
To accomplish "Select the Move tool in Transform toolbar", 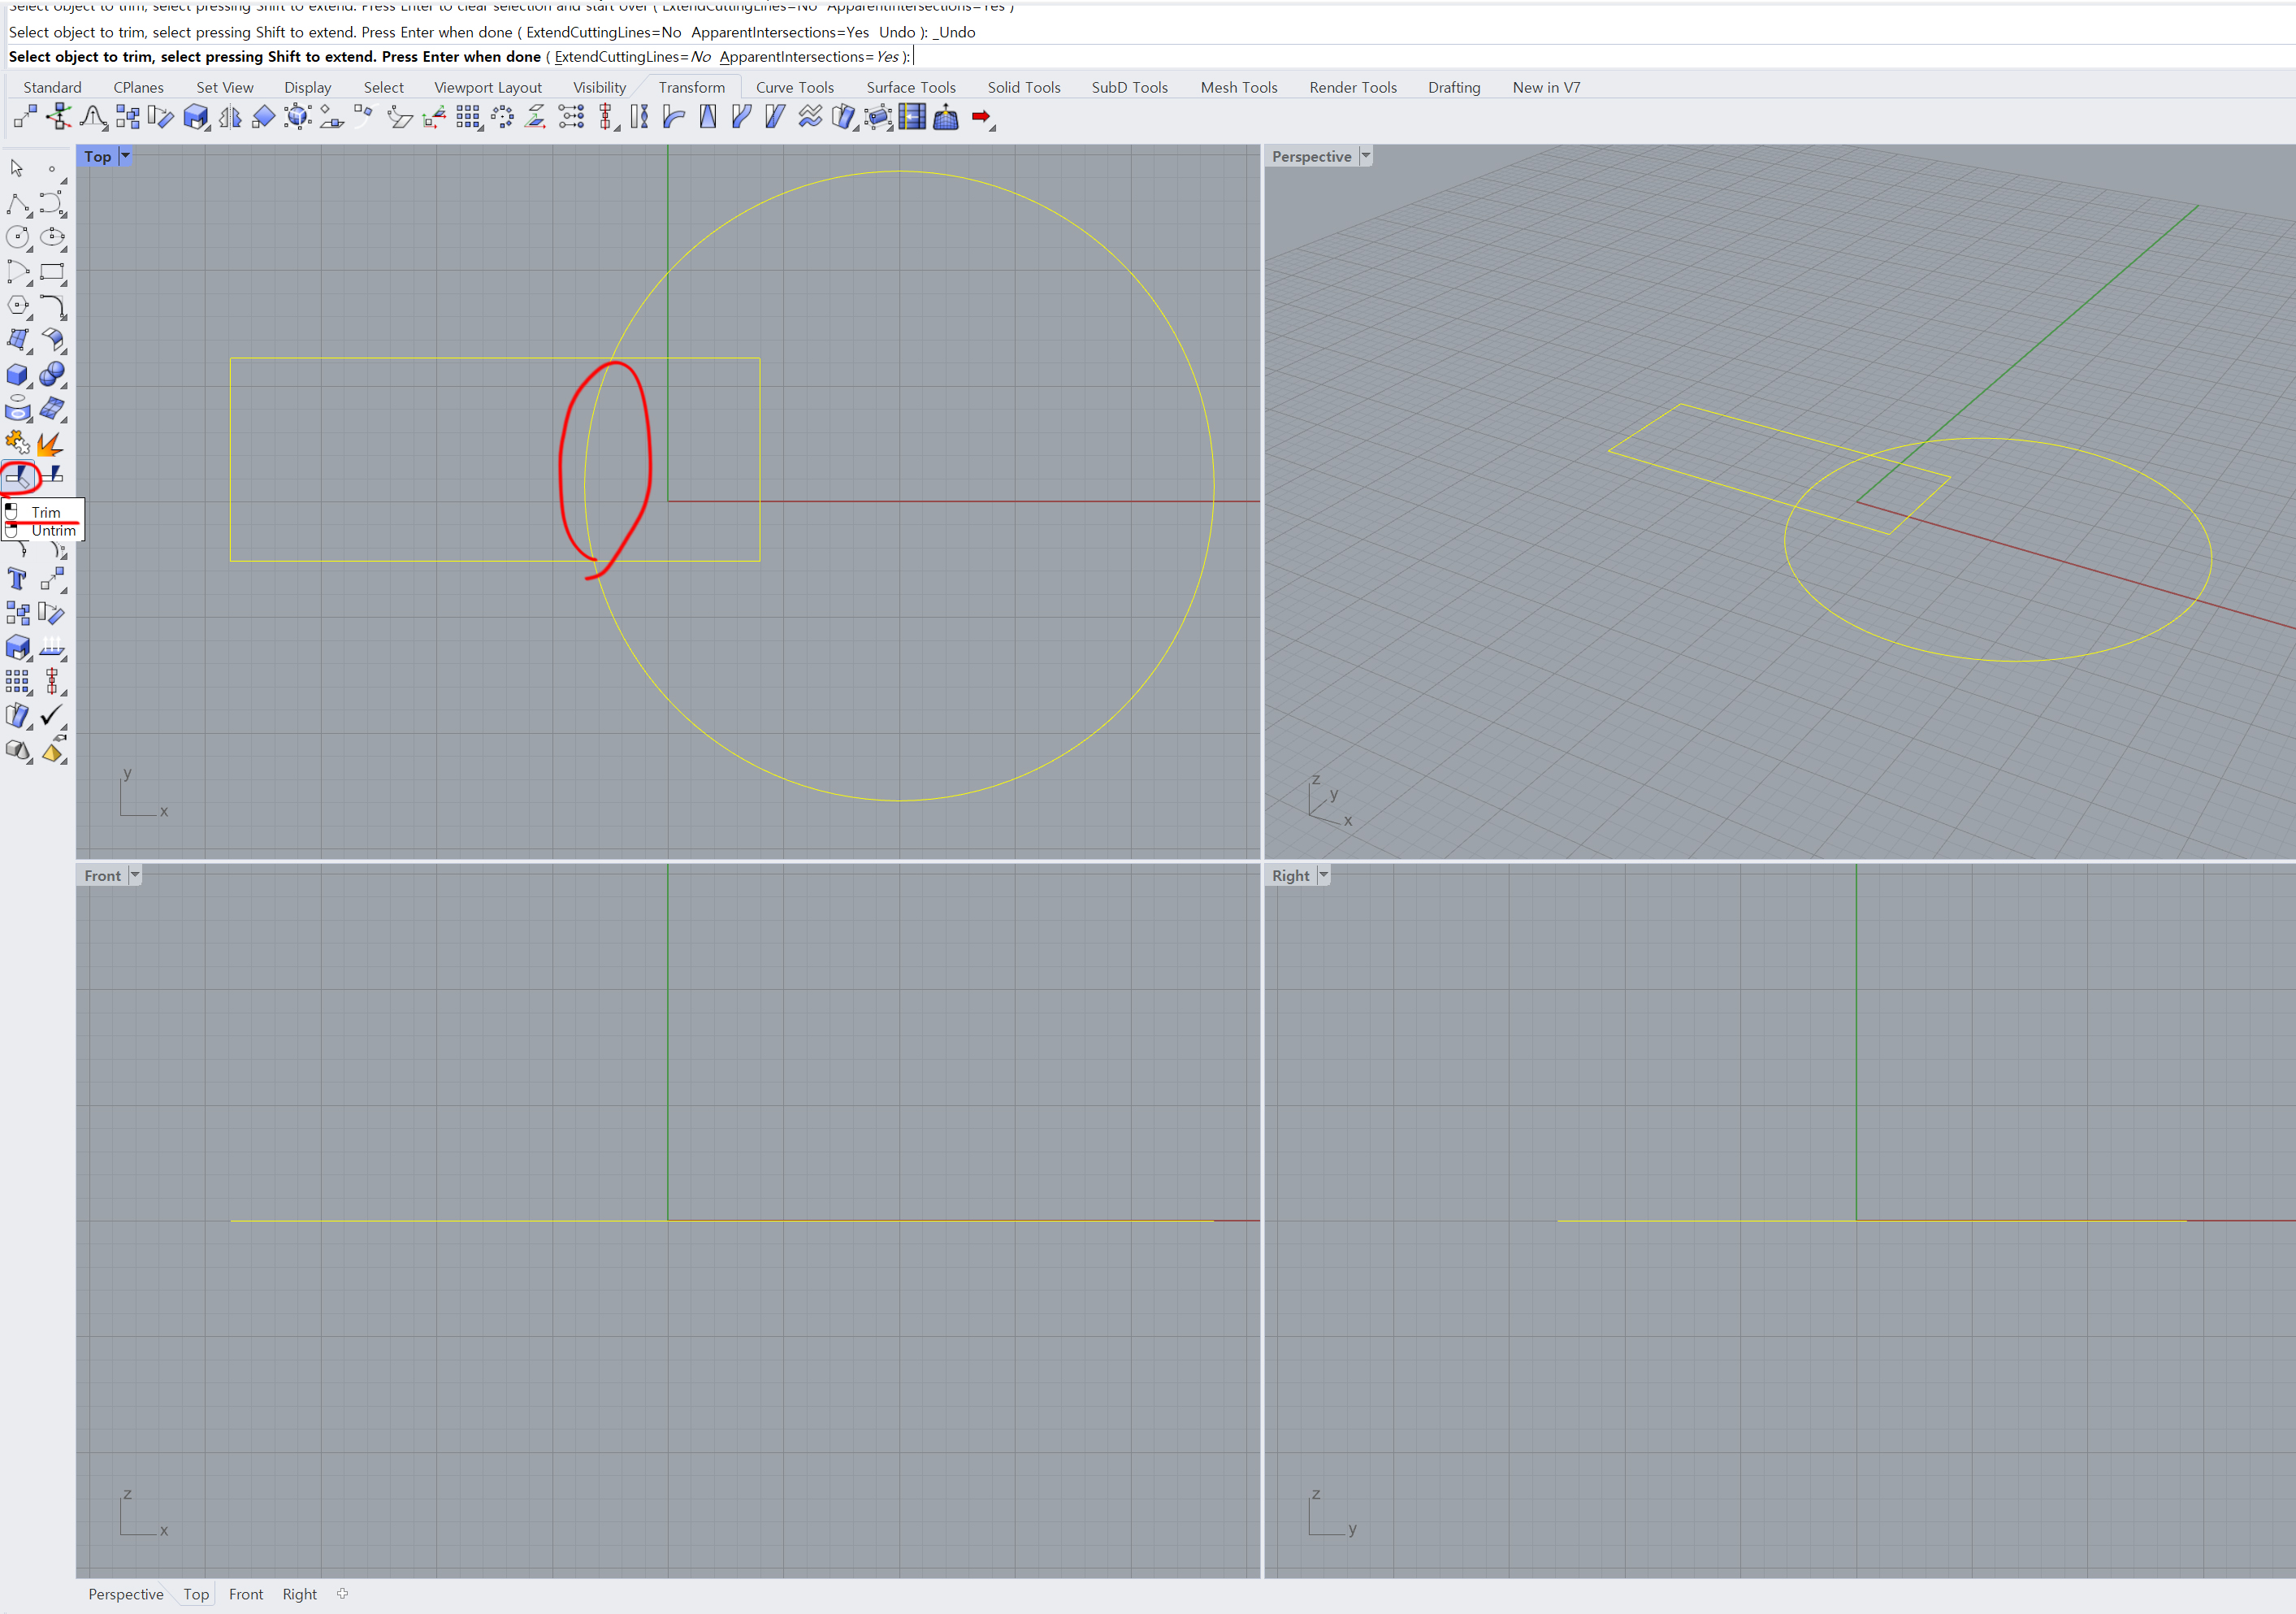I will [25, 117].
